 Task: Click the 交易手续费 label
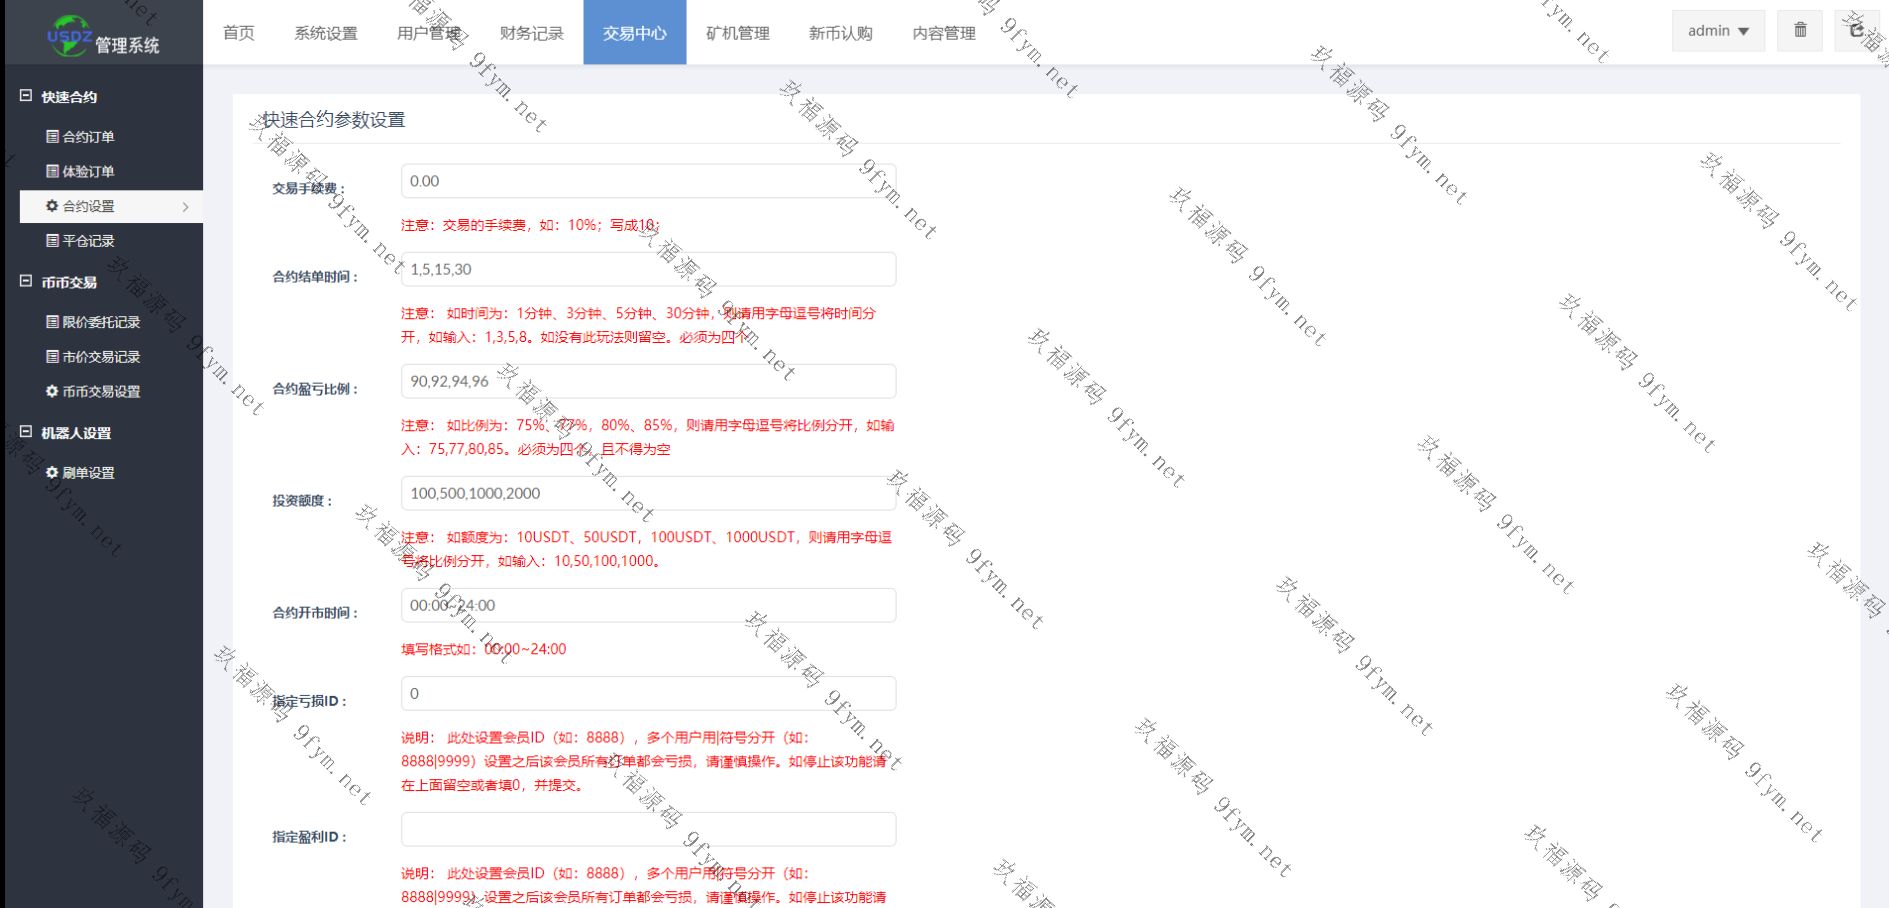click(x=309, y=188)
